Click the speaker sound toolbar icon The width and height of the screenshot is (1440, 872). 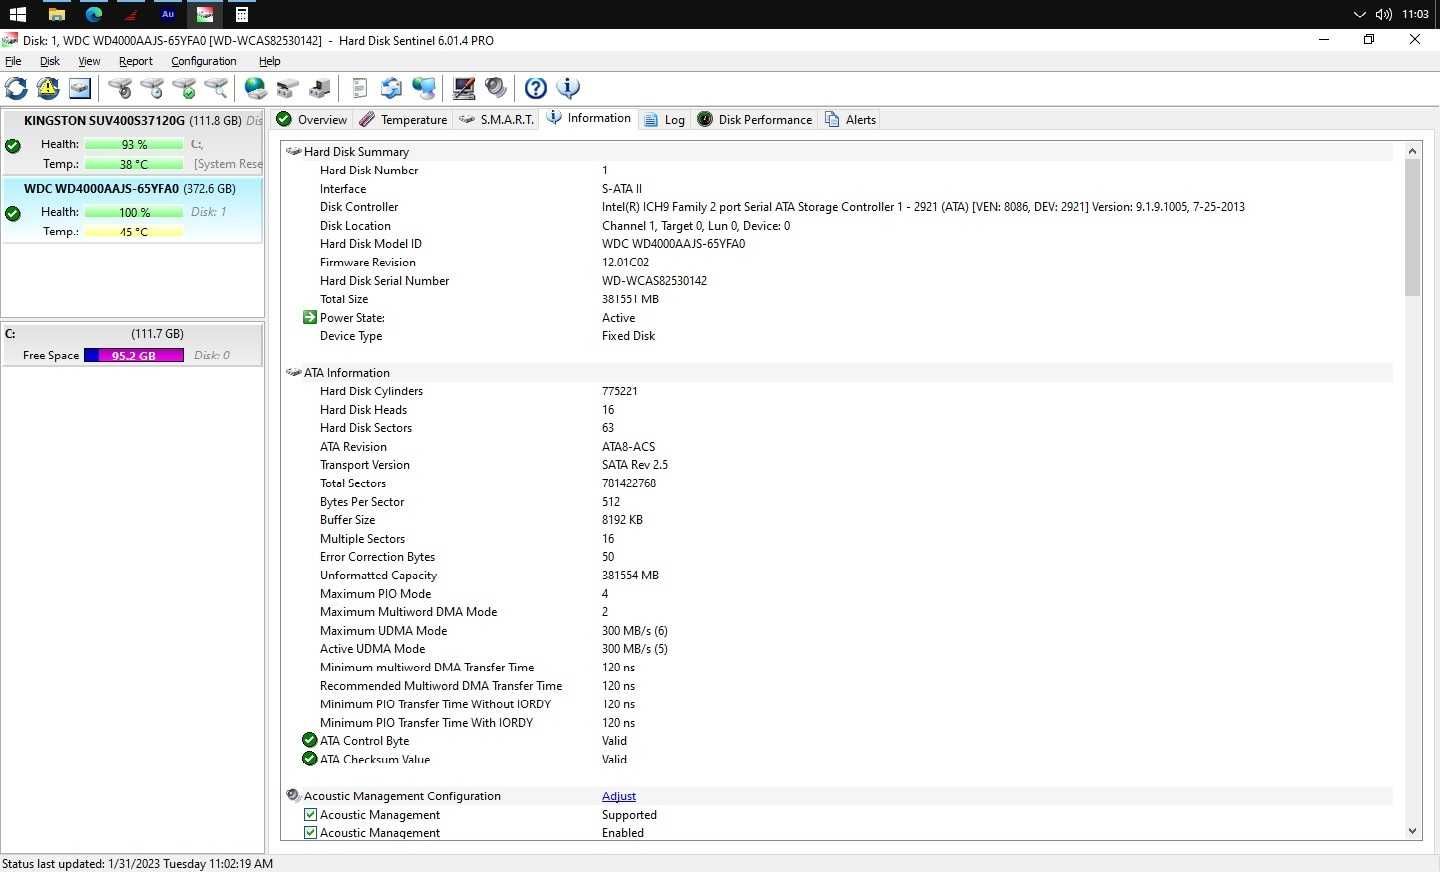click(x=496, y=88)
